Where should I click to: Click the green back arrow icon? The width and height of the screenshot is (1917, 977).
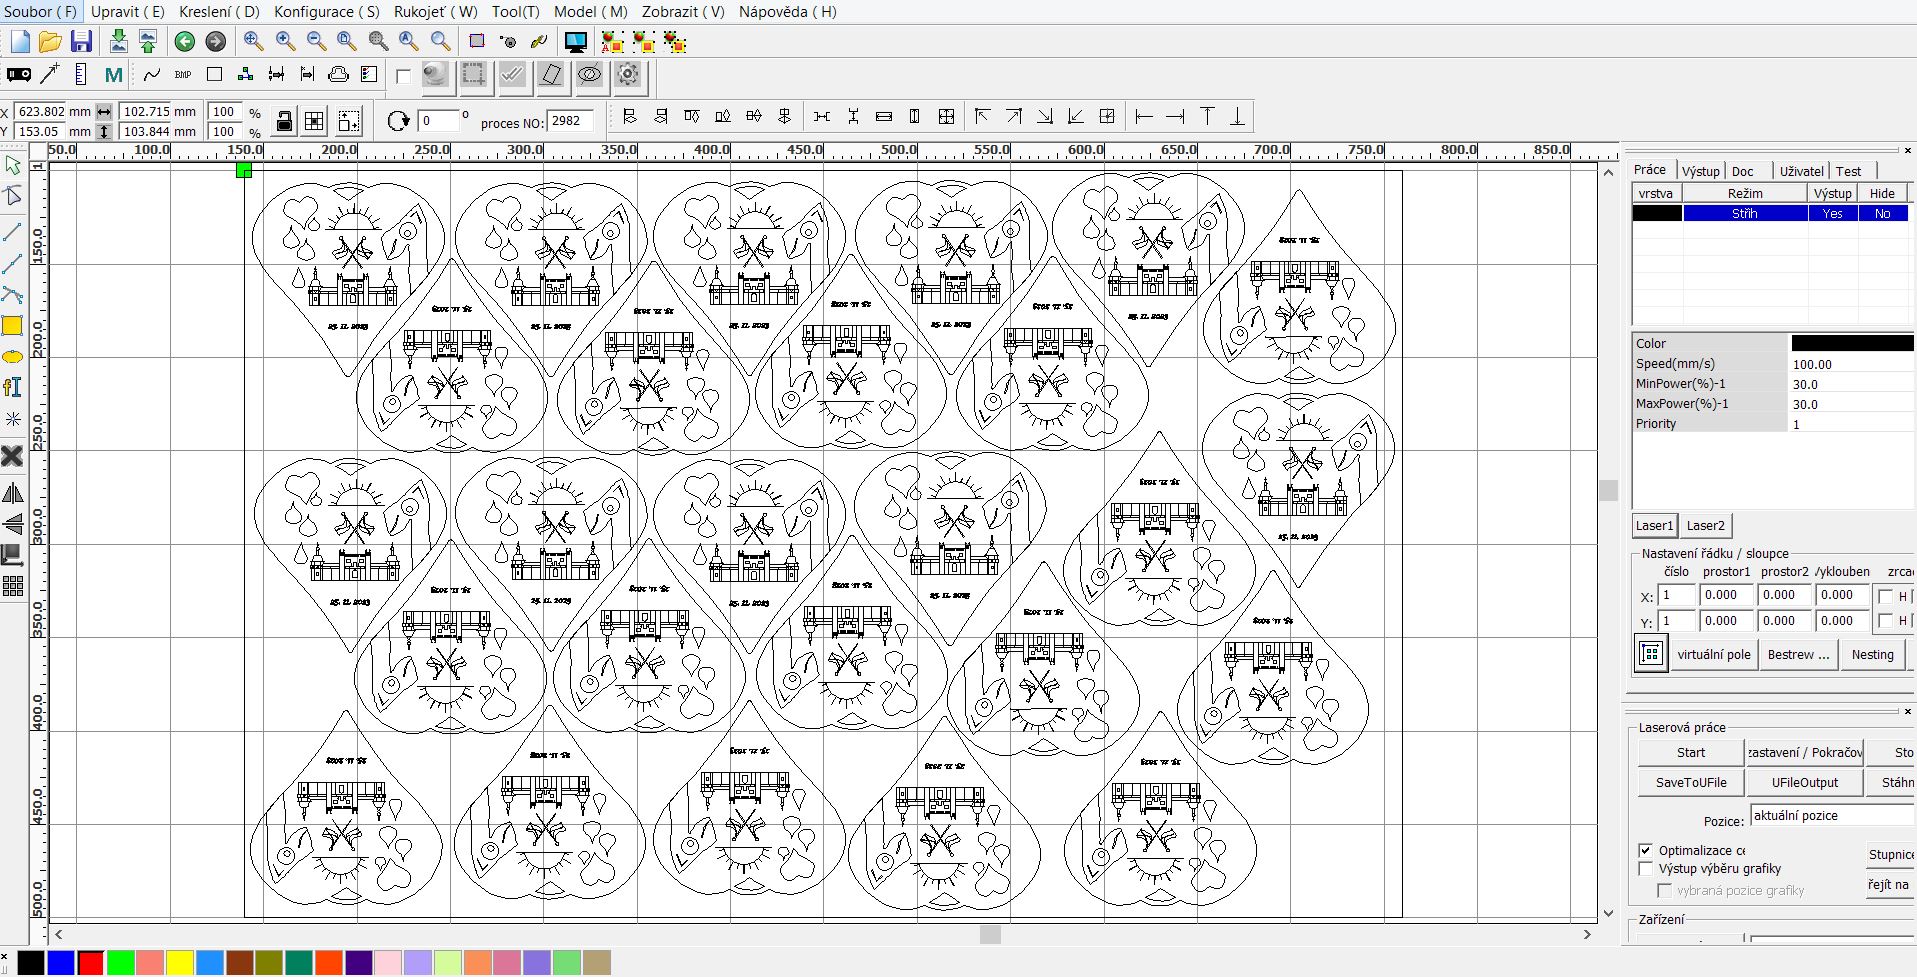(184, 41)
